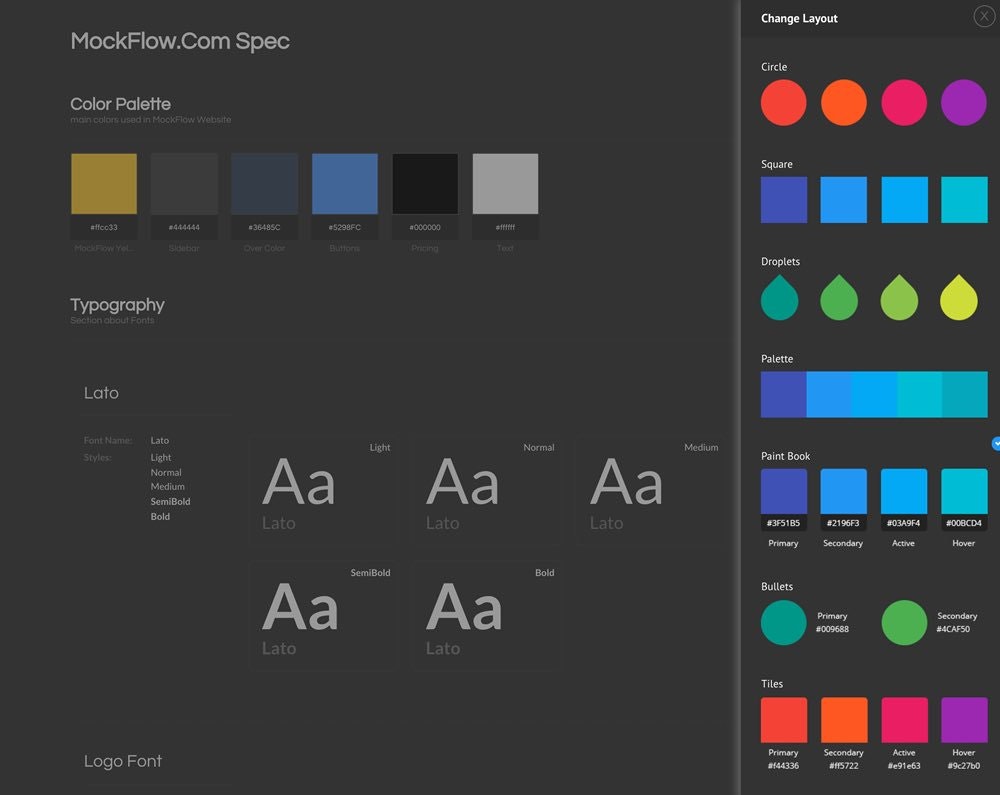Close the Change Layout panel
The height and width of the screenshot is (795, 1000).
(984, 17)
